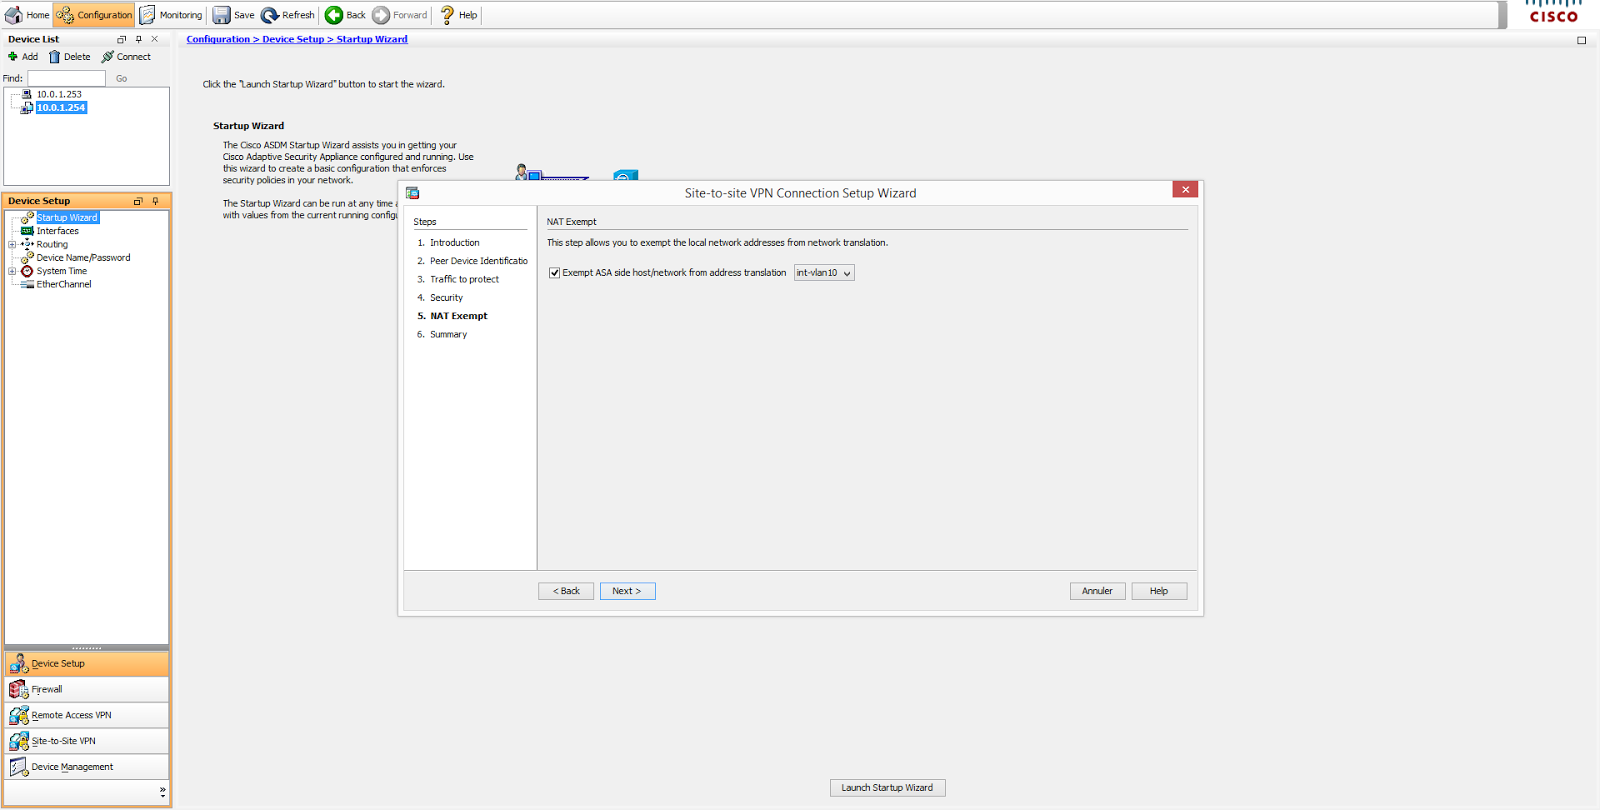Click Peer Device Identification step
Viewport: 1600px width, 810px height.
(479, 261)
